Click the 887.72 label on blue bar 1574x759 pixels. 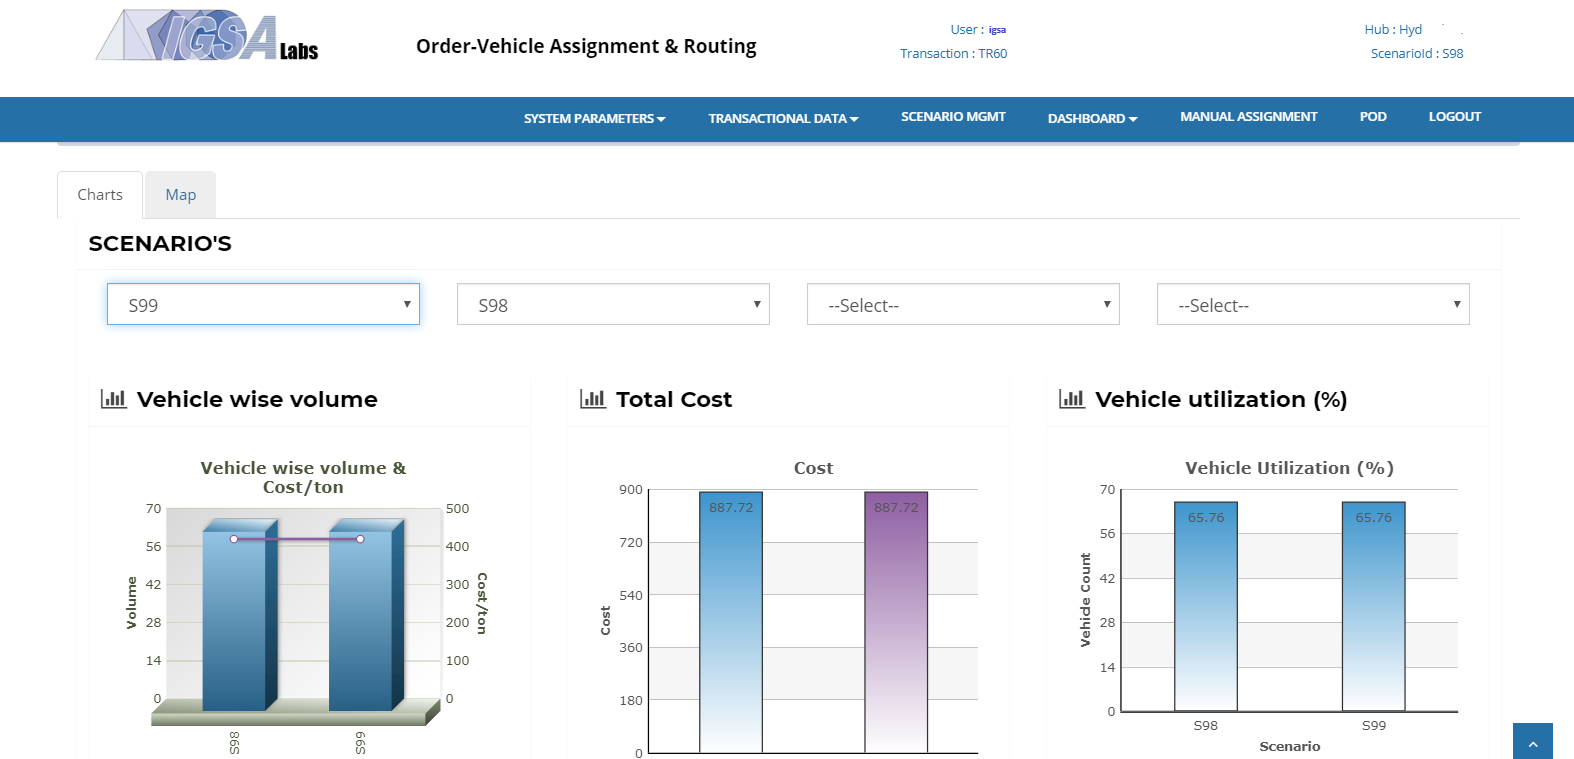(731, 508)
